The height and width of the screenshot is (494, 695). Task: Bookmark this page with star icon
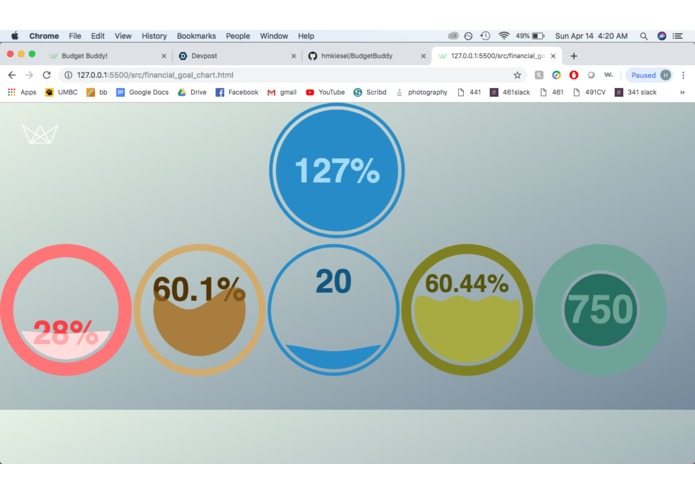pos(517,75)
